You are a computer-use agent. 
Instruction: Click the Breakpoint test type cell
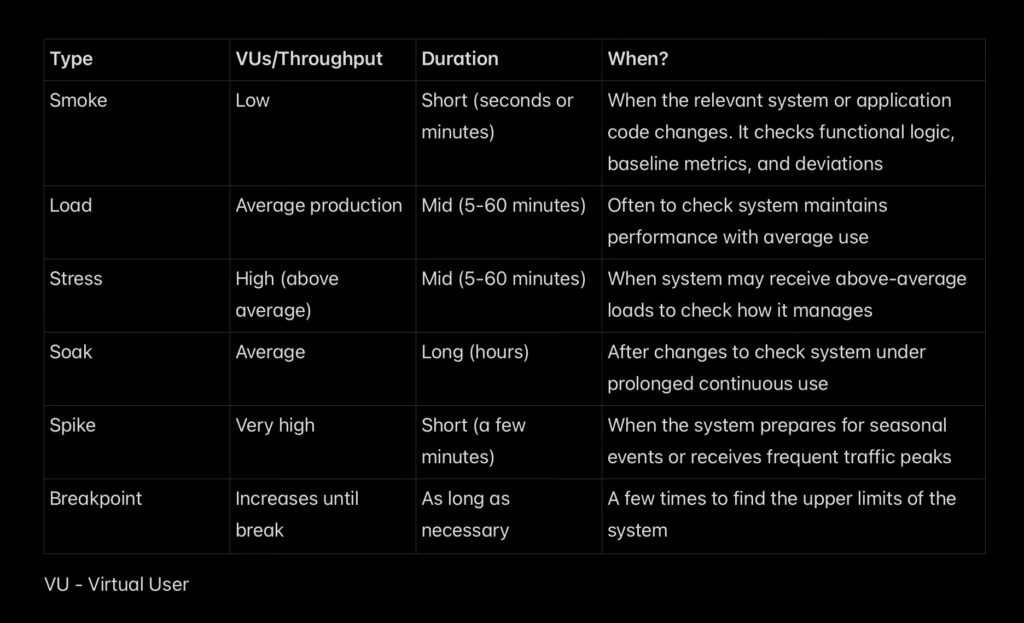point(96,498)
